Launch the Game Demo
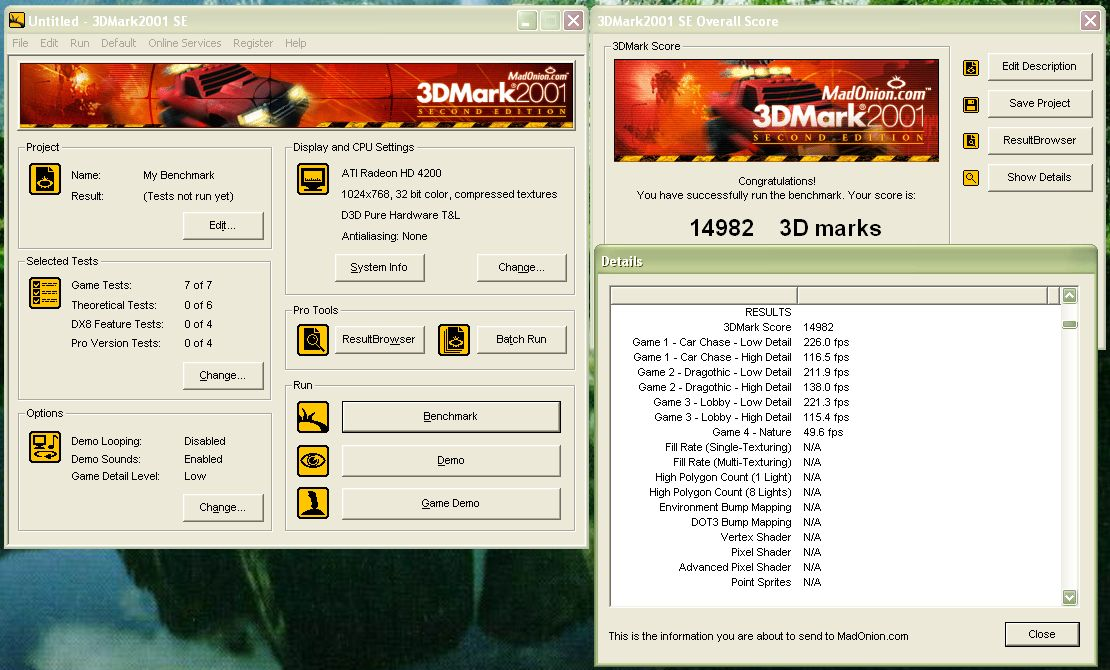 (451, 504)
